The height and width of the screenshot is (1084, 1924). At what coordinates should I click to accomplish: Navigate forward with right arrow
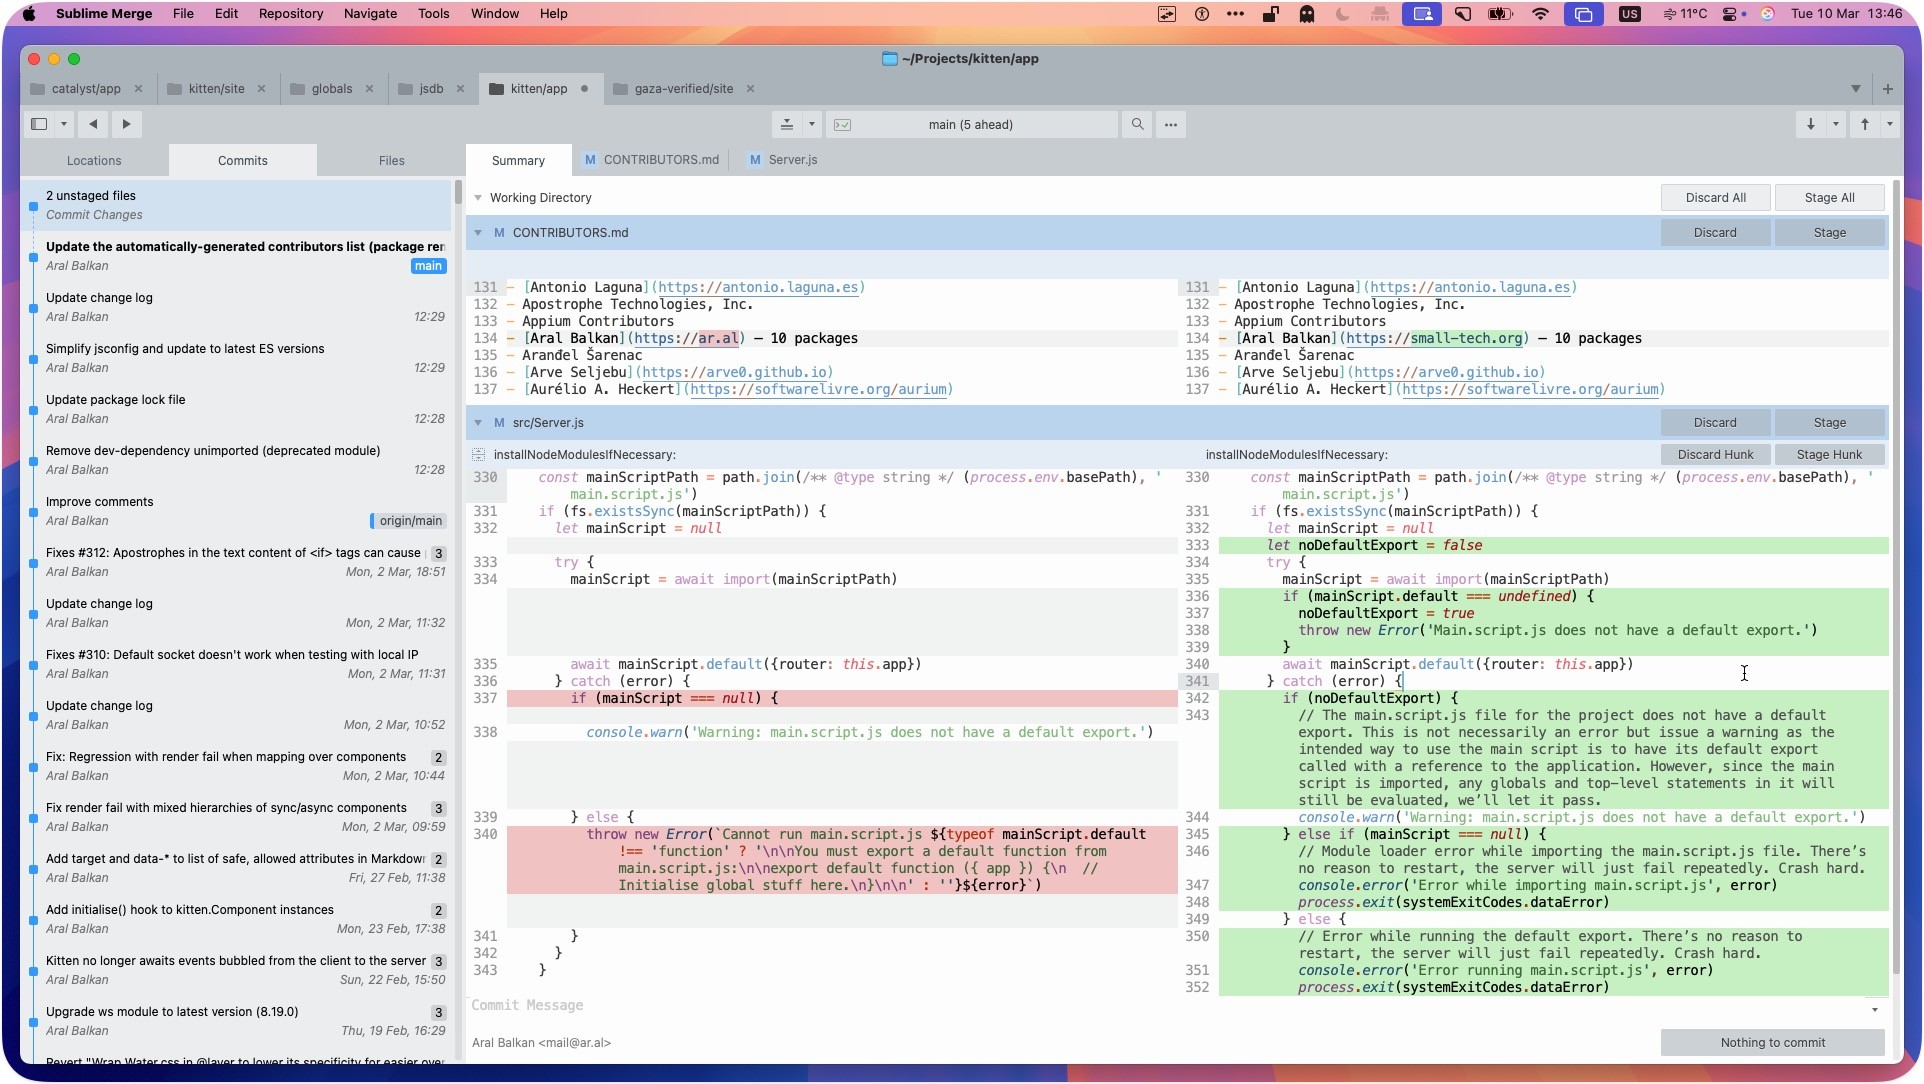coord(126,124)
